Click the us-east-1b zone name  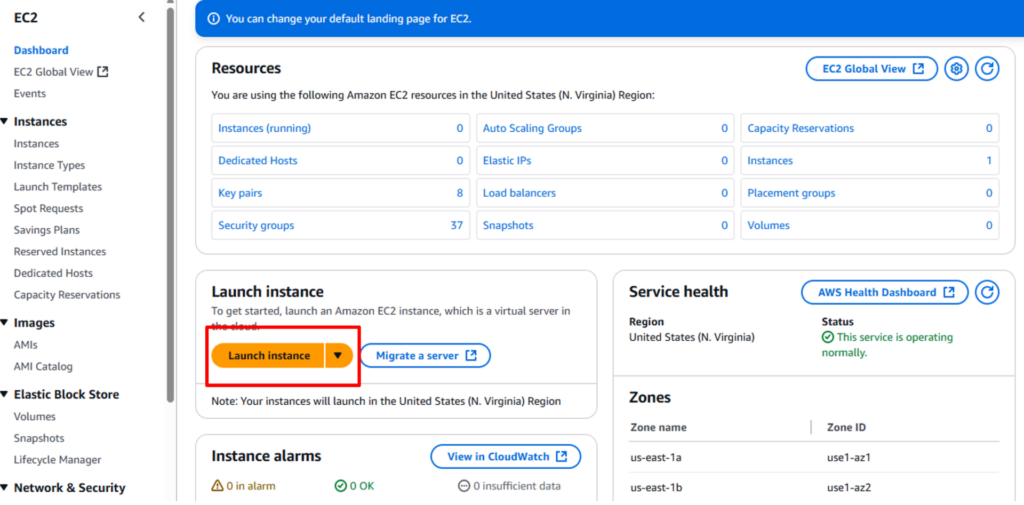656,487
